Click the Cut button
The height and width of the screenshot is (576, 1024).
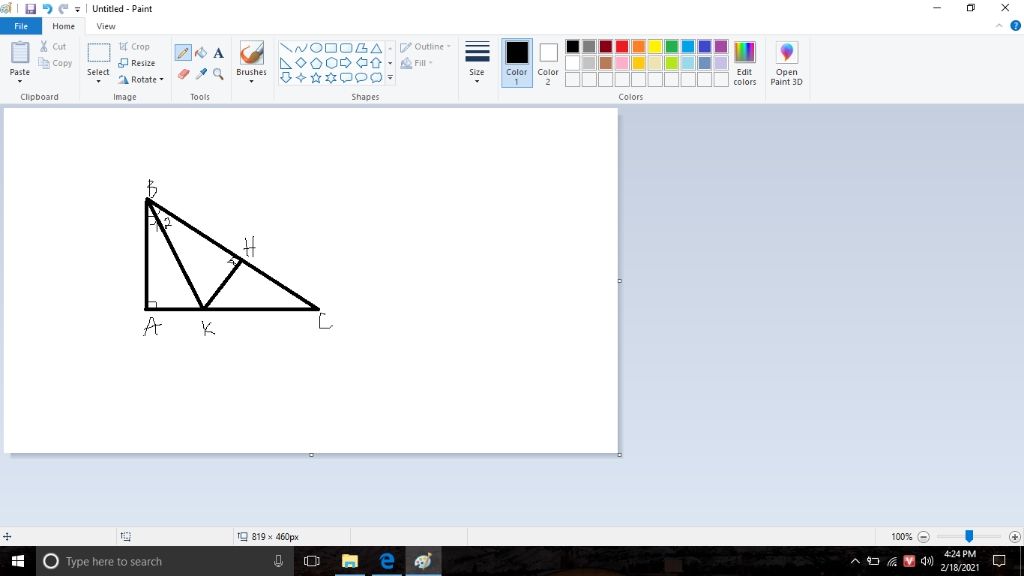(x=52, y=46)
